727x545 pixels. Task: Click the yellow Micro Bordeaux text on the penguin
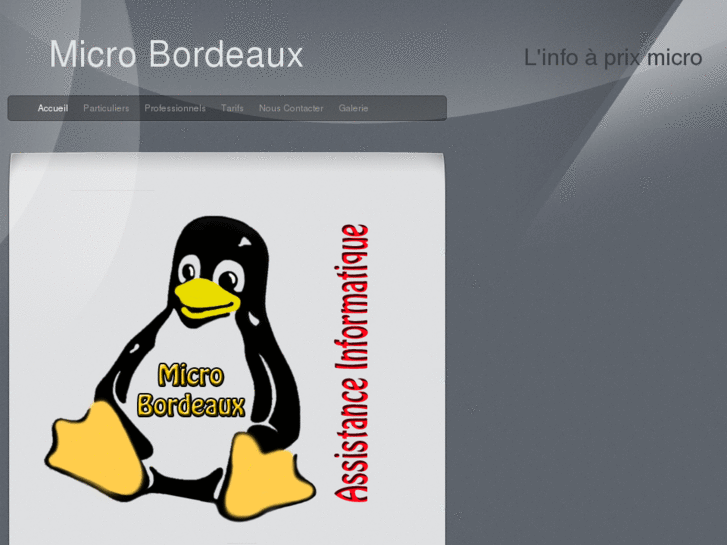pos(191,390)
